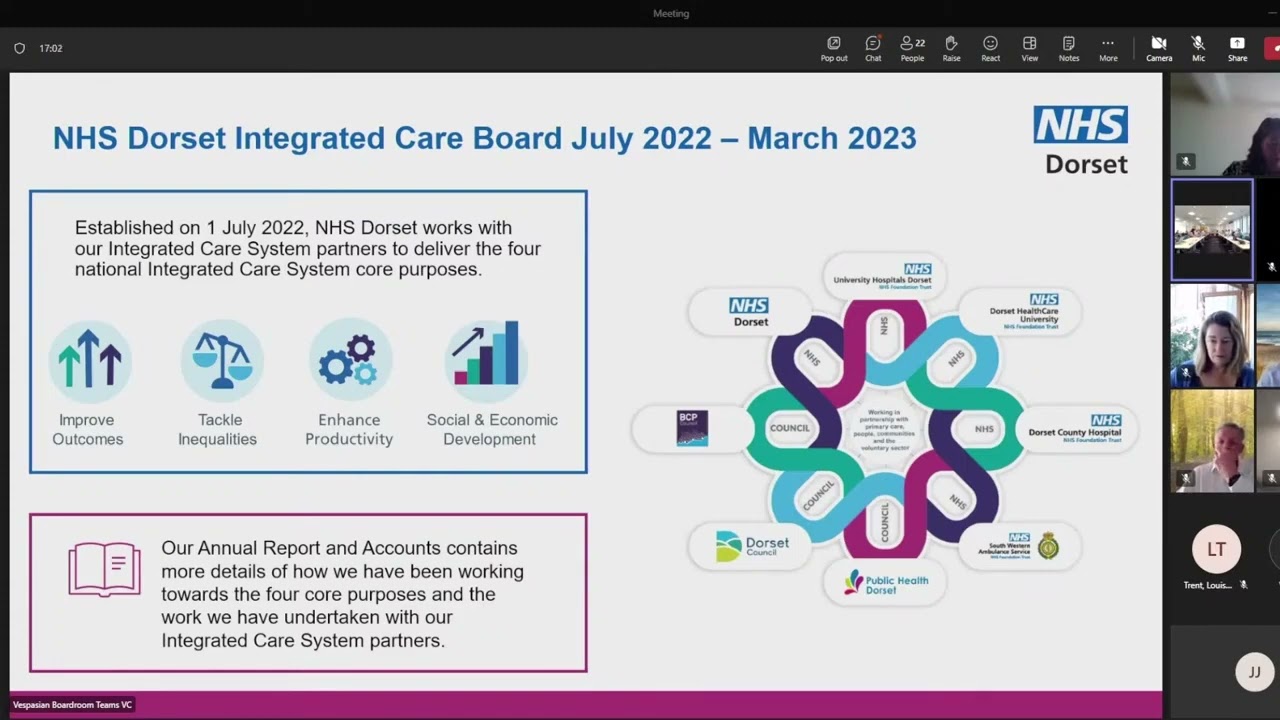Click the 'Improve Outcomes' label
This screenshot has width=1280, height=720.
pos(87,430)
